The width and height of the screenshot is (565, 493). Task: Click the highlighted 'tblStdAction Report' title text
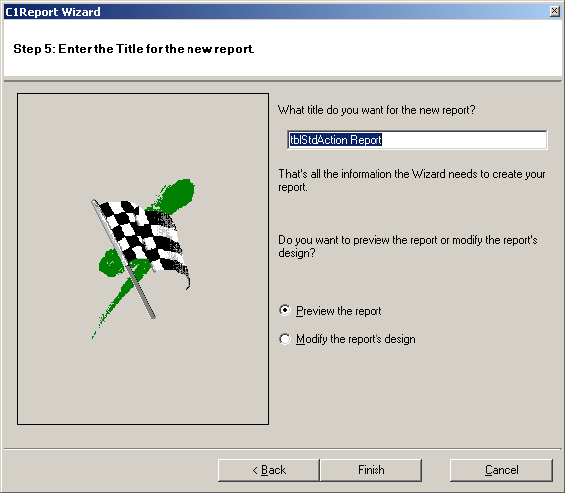335,140
